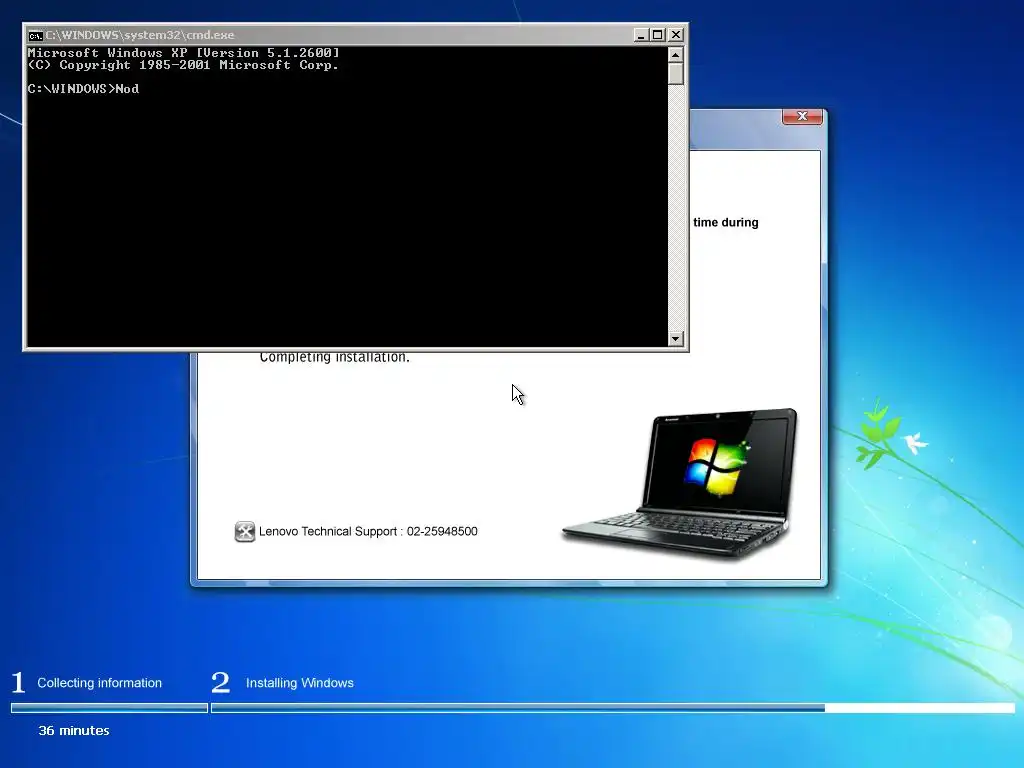Click the C:\WINDOWS\system32\cmd.exe title text

[140, 35]
